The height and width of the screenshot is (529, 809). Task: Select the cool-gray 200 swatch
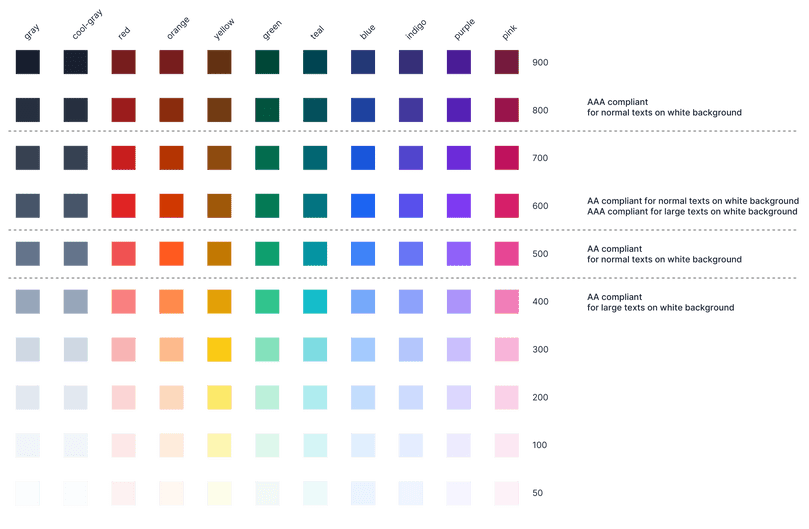click(76, 397)
